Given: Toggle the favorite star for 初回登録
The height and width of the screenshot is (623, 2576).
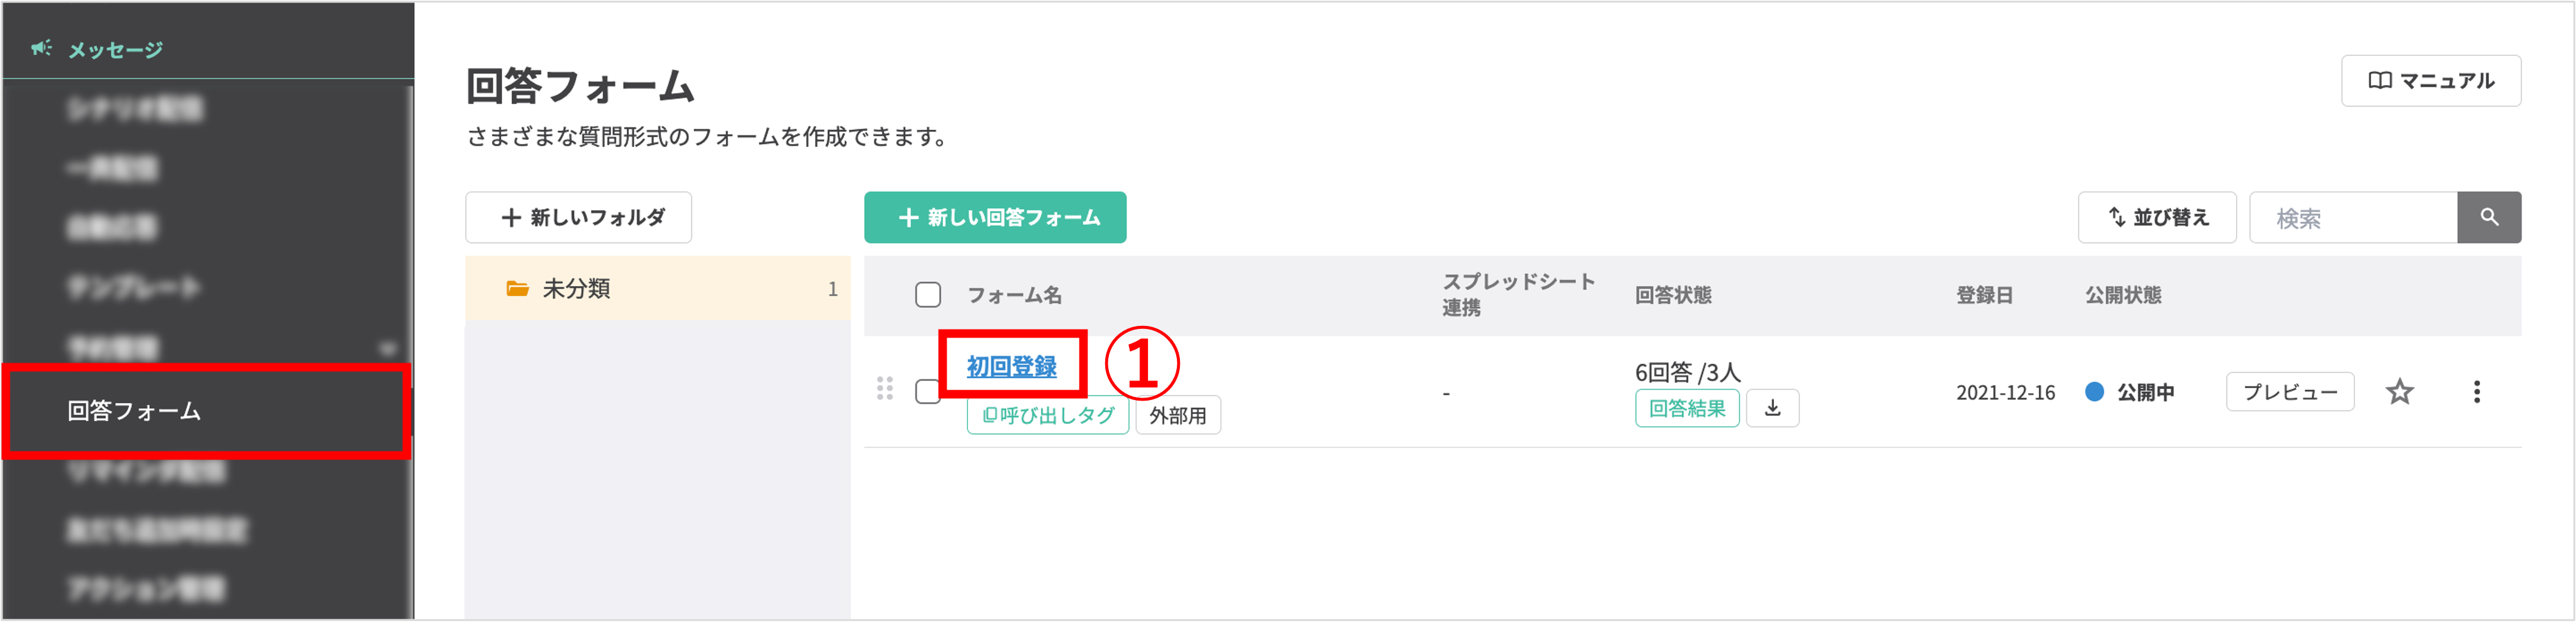Looking at the screenshot, I should coord(2401,392).
